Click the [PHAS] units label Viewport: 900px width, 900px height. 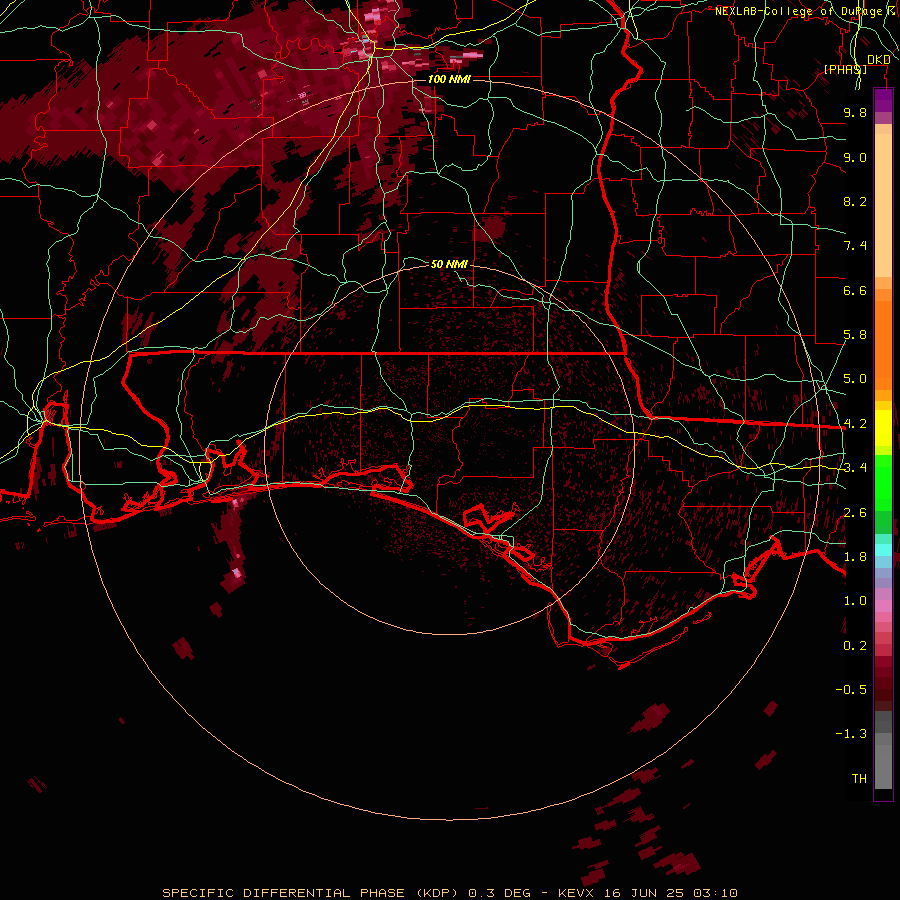click(845, 69)
